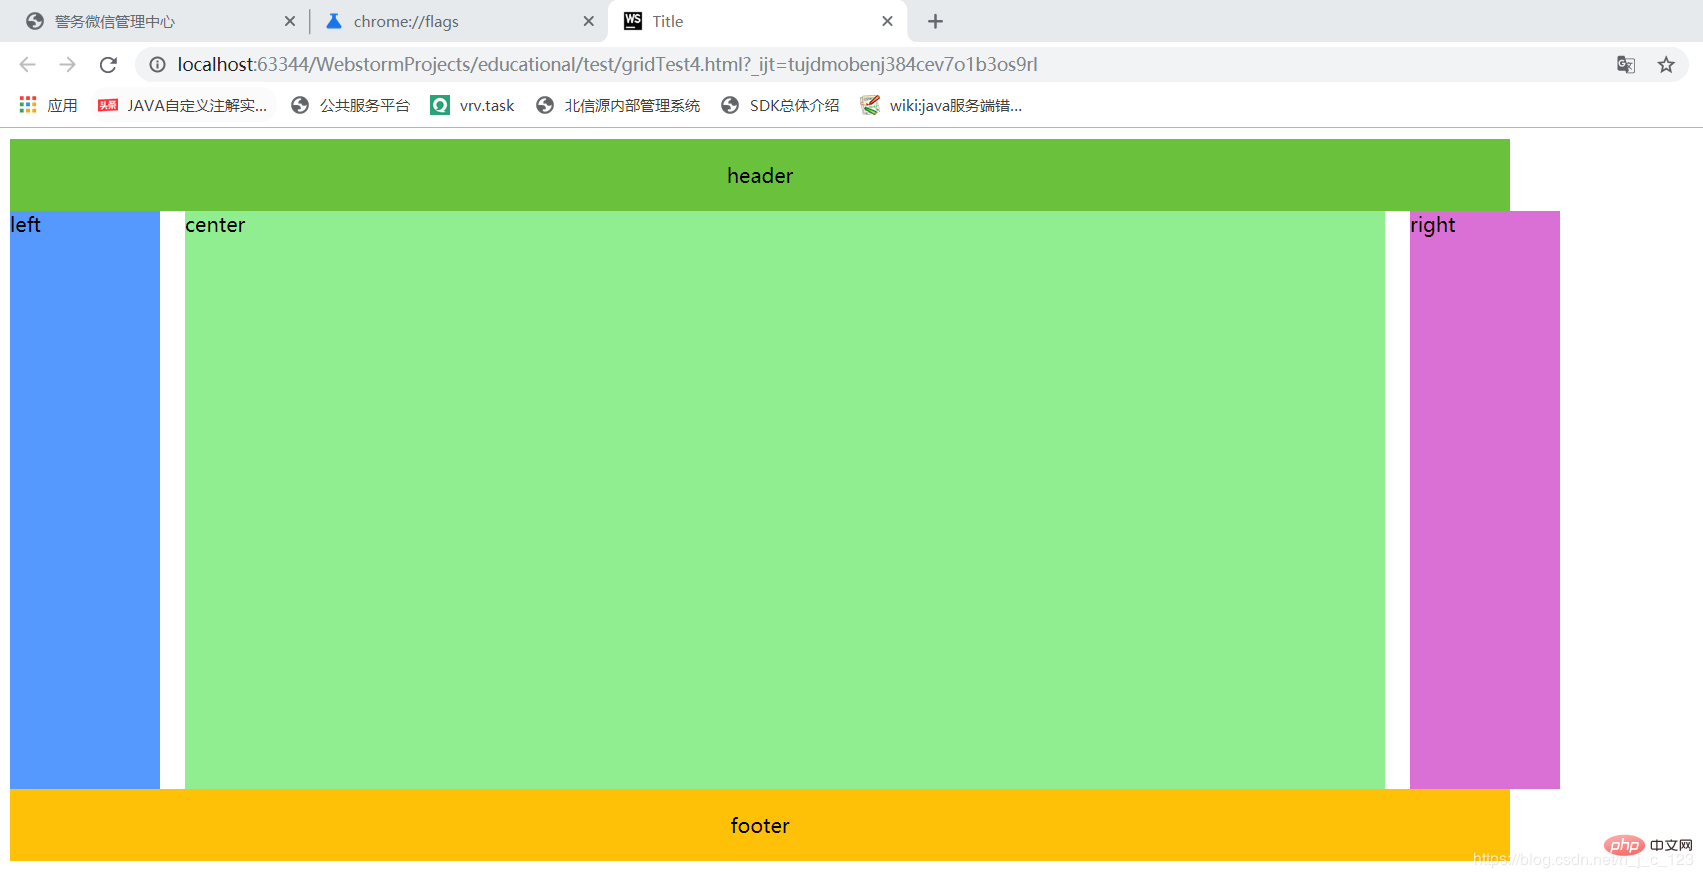Click the address bar URL field
1703x878 pixels.
880,65
